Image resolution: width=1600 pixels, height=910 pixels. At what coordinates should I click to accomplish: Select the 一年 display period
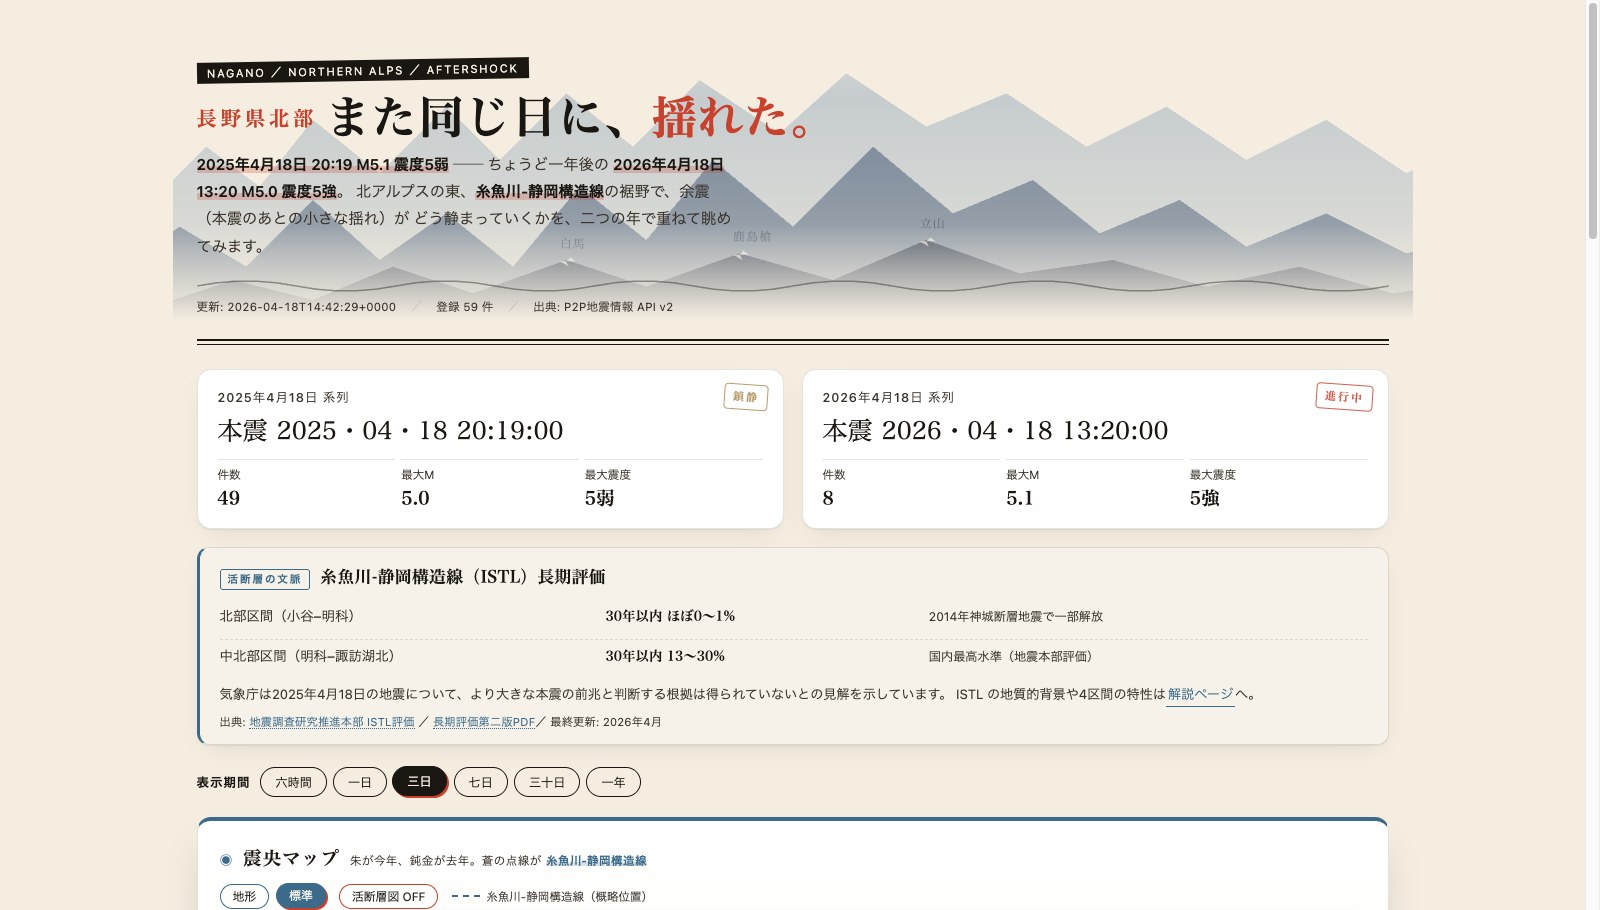tap(613, 782)
